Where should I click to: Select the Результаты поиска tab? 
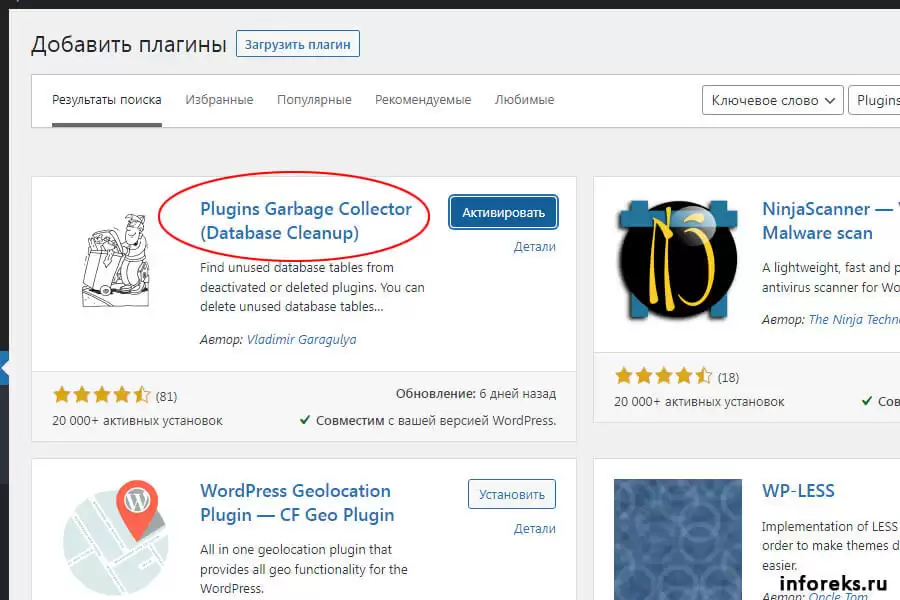tap(106, 100)
